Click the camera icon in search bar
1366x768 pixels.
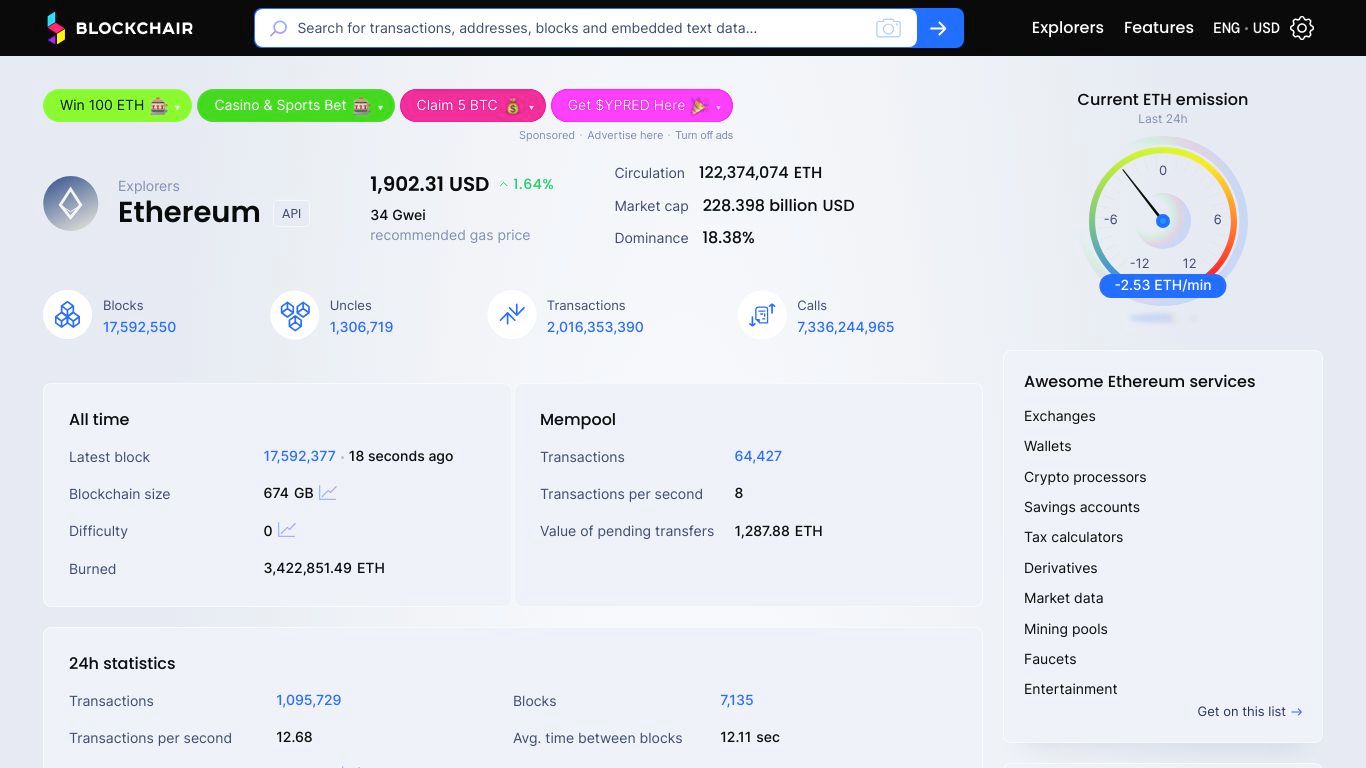point(888,29)
